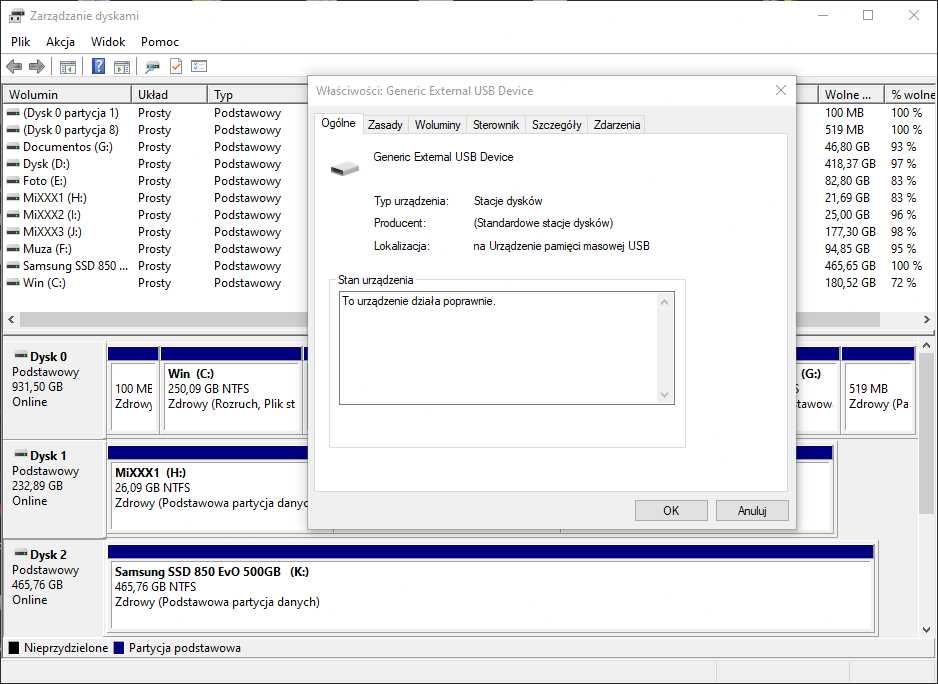
Task: Click the Back arrow toolbar icon
Action: pyautogui.click(x=14, y=66)
